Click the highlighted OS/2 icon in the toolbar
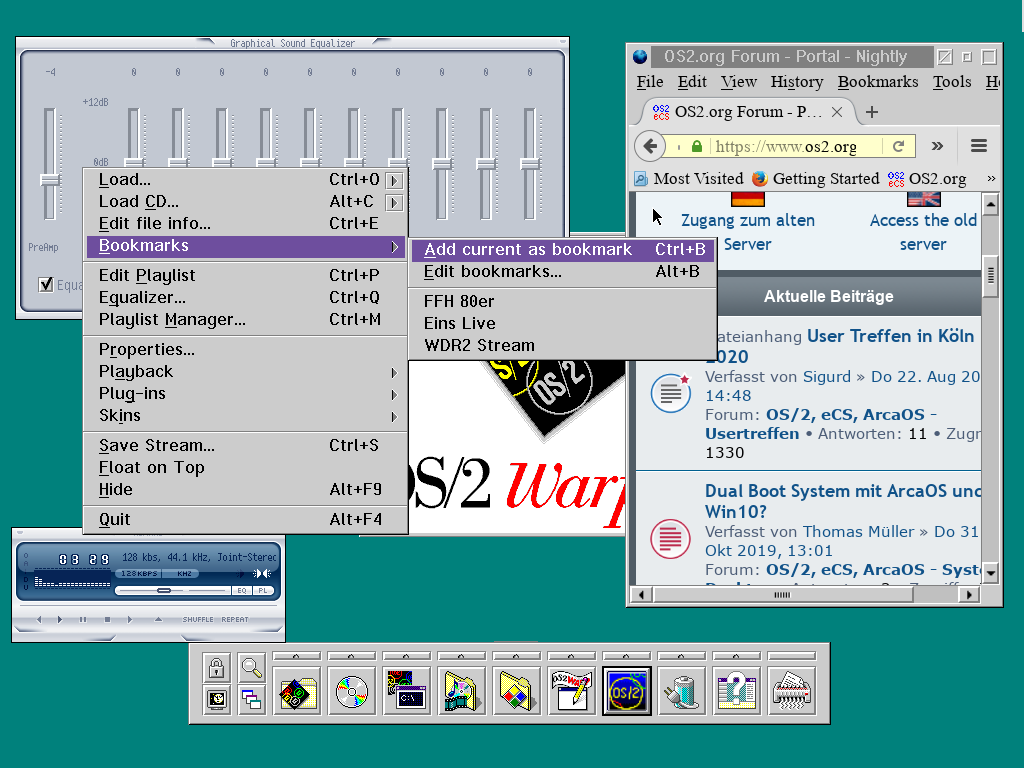The image size is (1024, 768). [x=626, y=691]
